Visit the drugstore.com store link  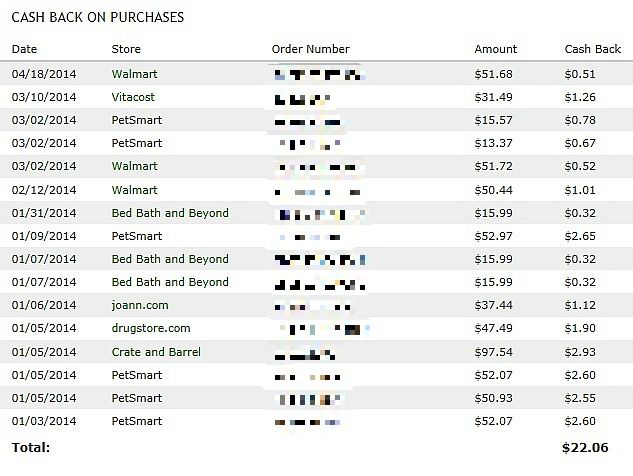[151, 328]
